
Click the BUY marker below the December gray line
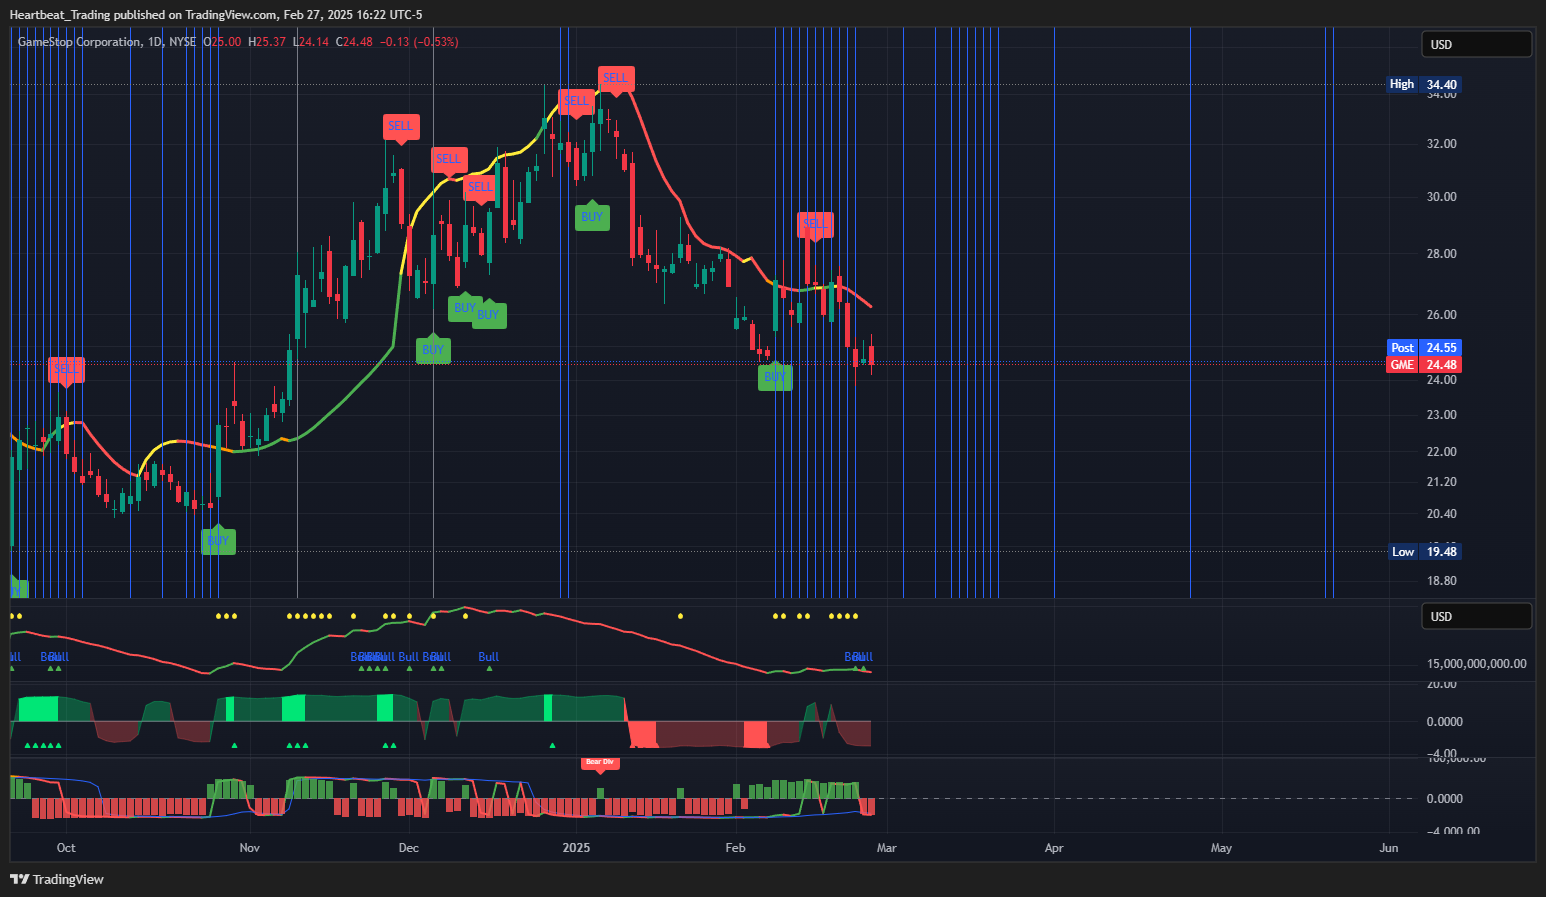click(x=433, y=349)
